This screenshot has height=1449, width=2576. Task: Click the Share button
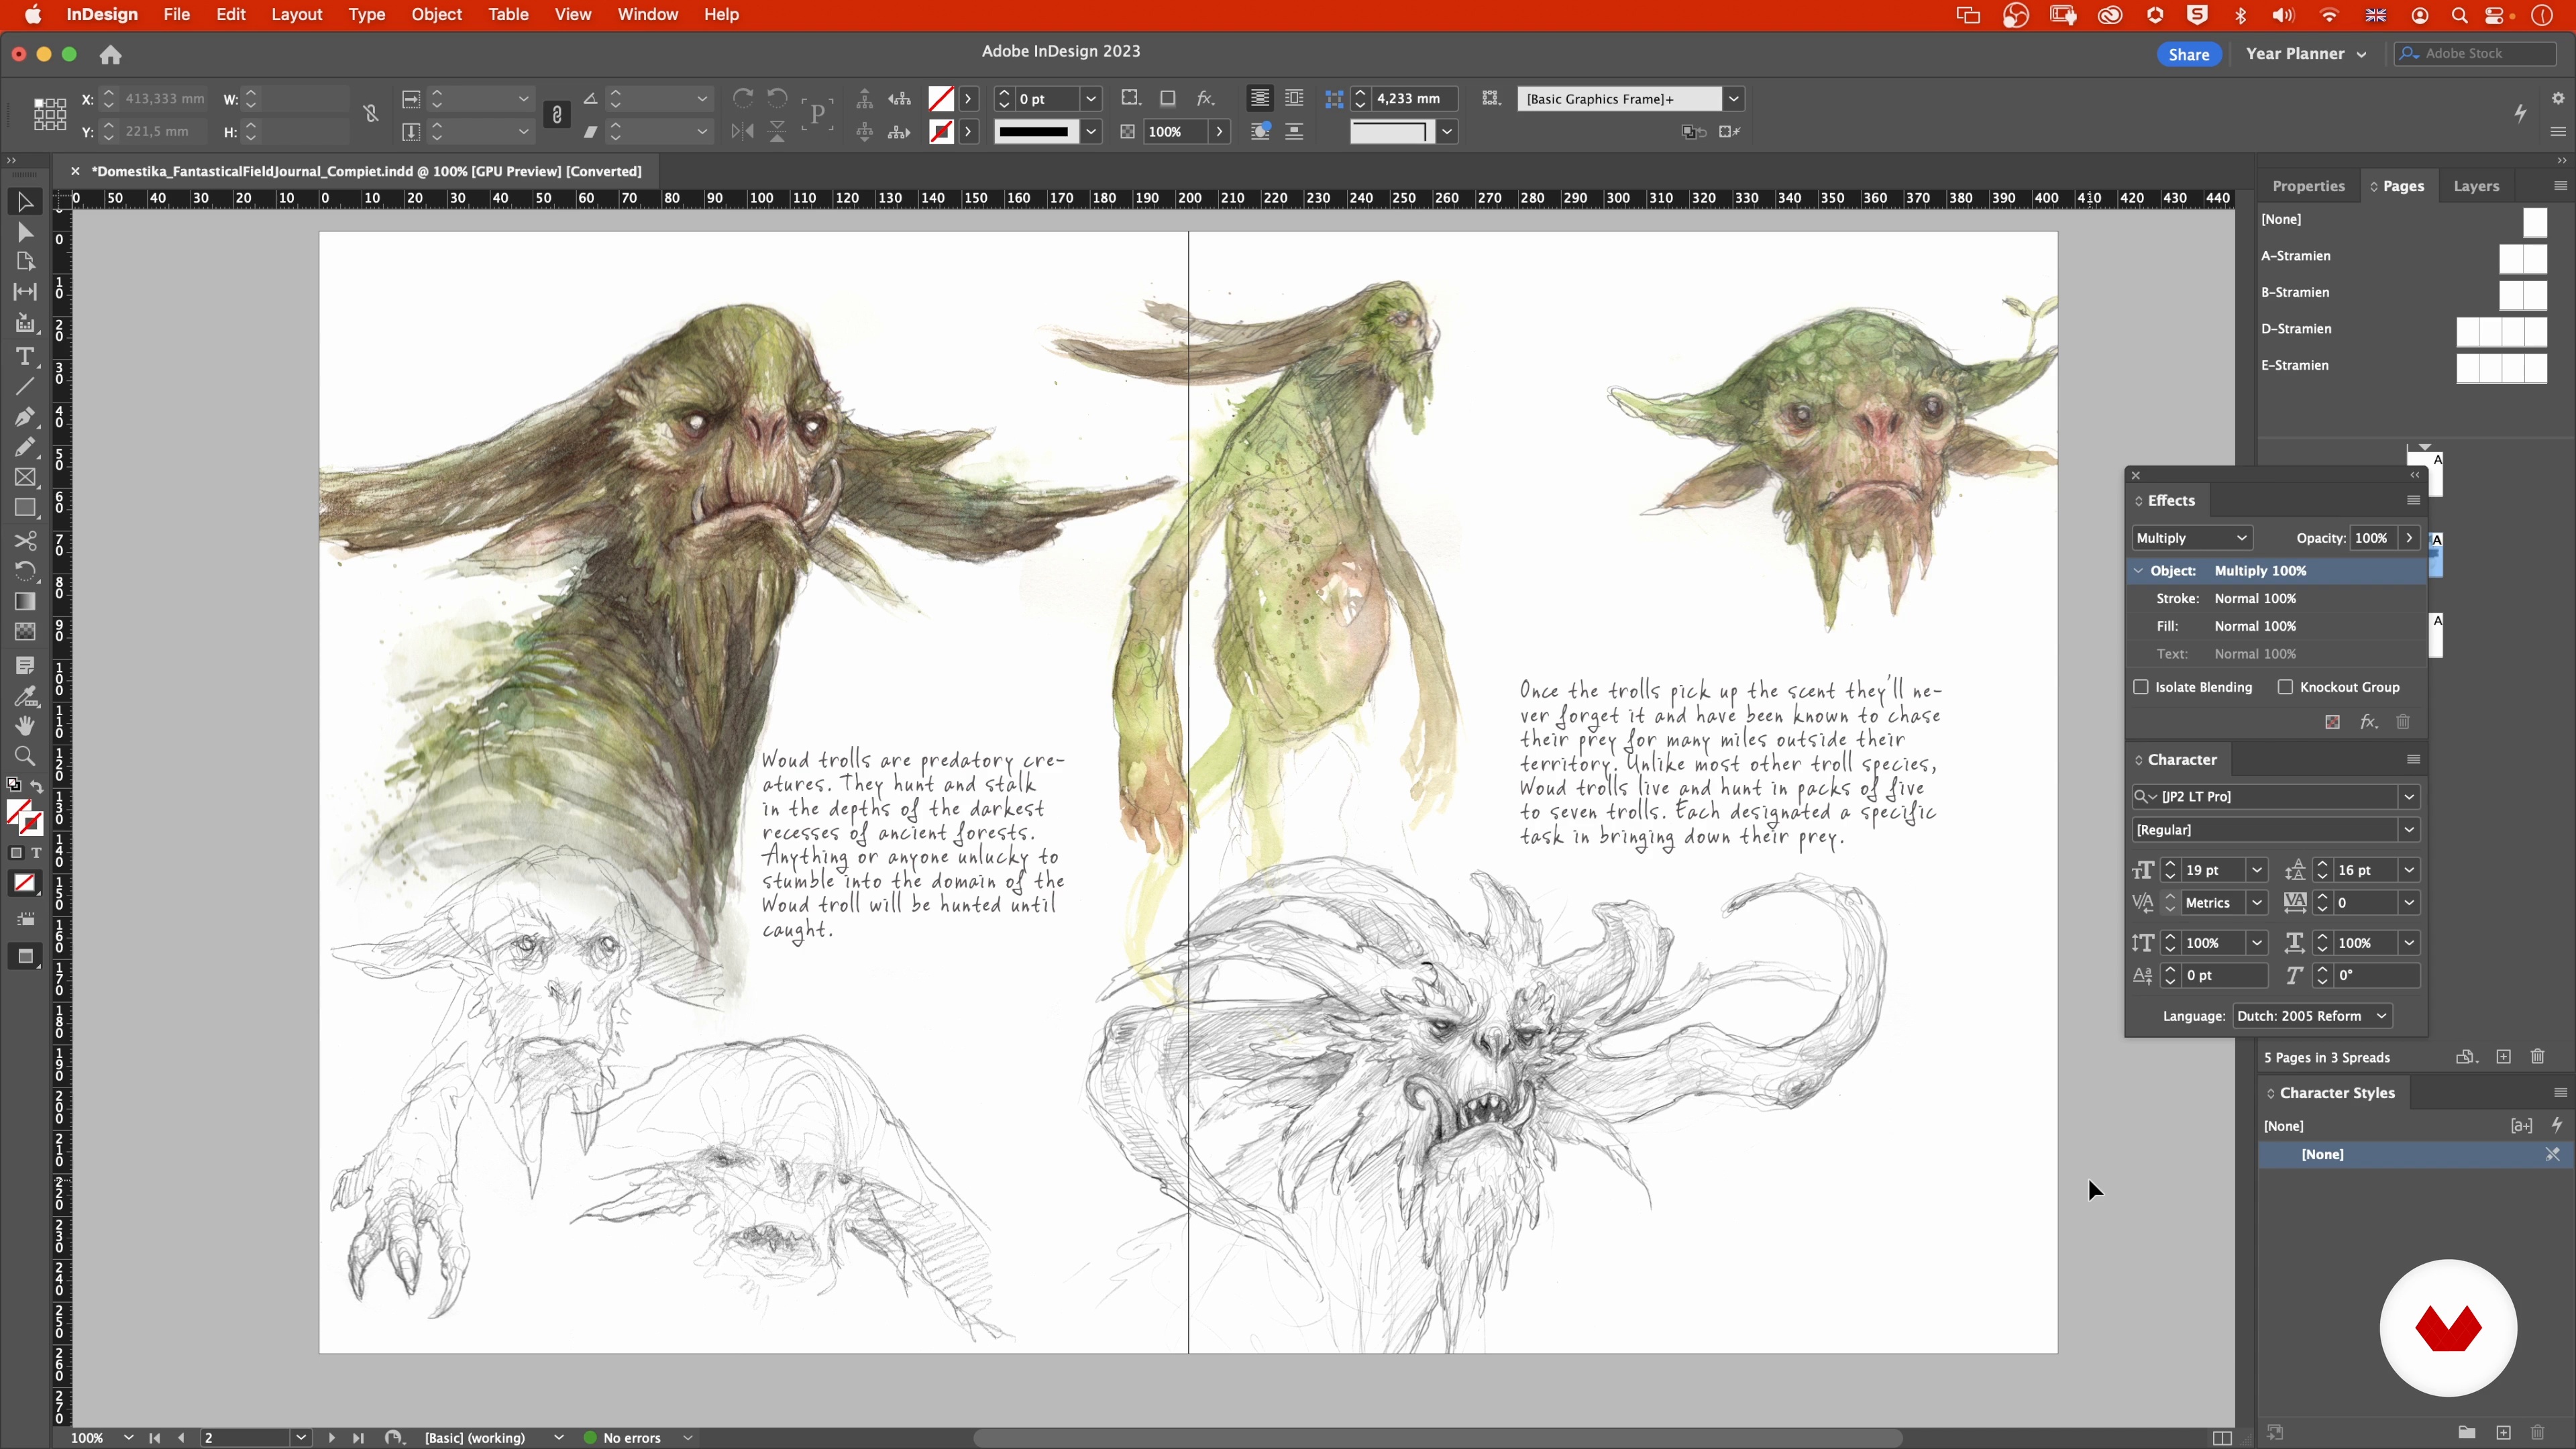[2188, 54]
